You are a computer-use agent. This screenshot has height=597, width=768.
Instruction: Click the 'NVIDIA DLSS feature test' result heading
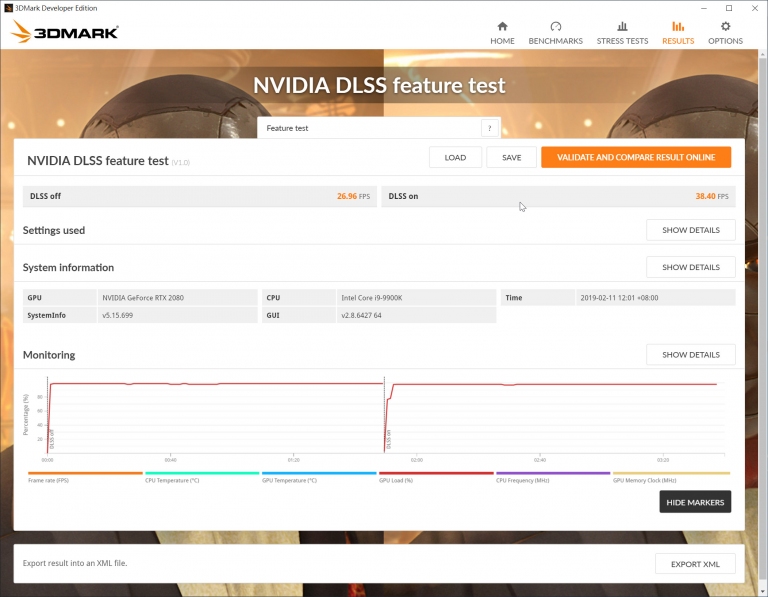[x=97, y=161]
